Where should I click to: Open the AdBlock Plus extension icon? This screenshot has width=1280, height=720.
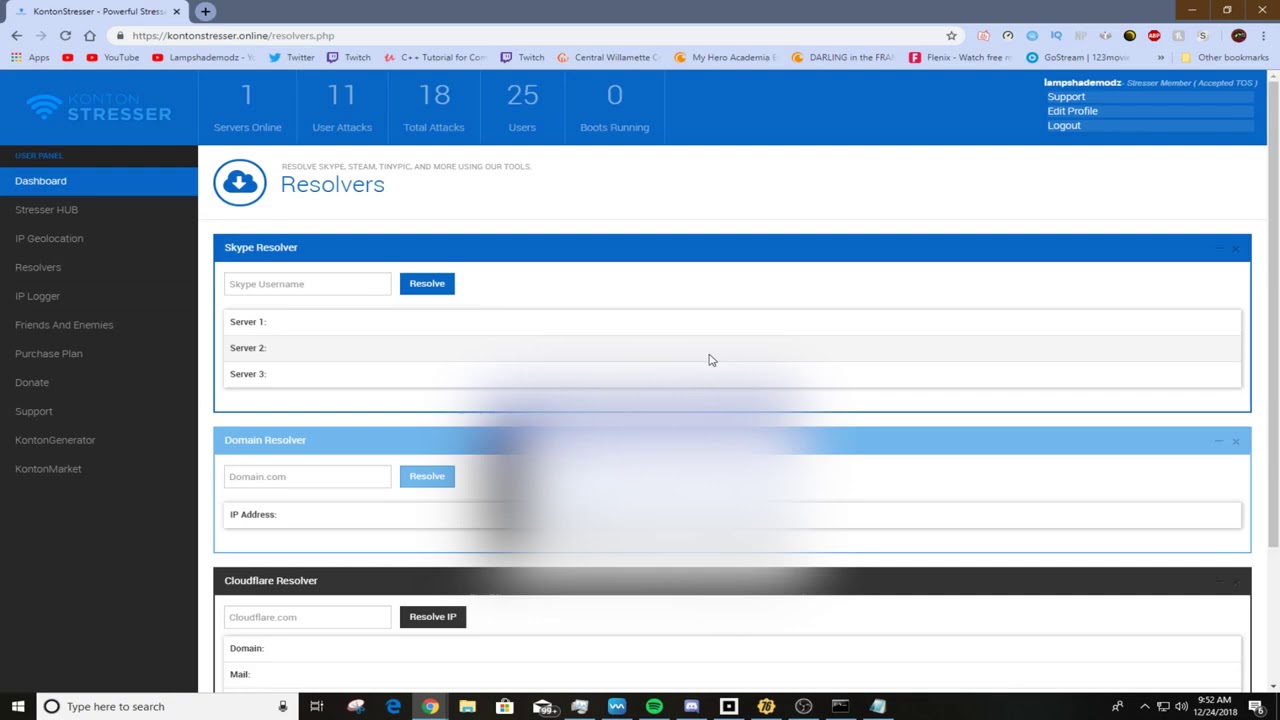click(1154, 35)
